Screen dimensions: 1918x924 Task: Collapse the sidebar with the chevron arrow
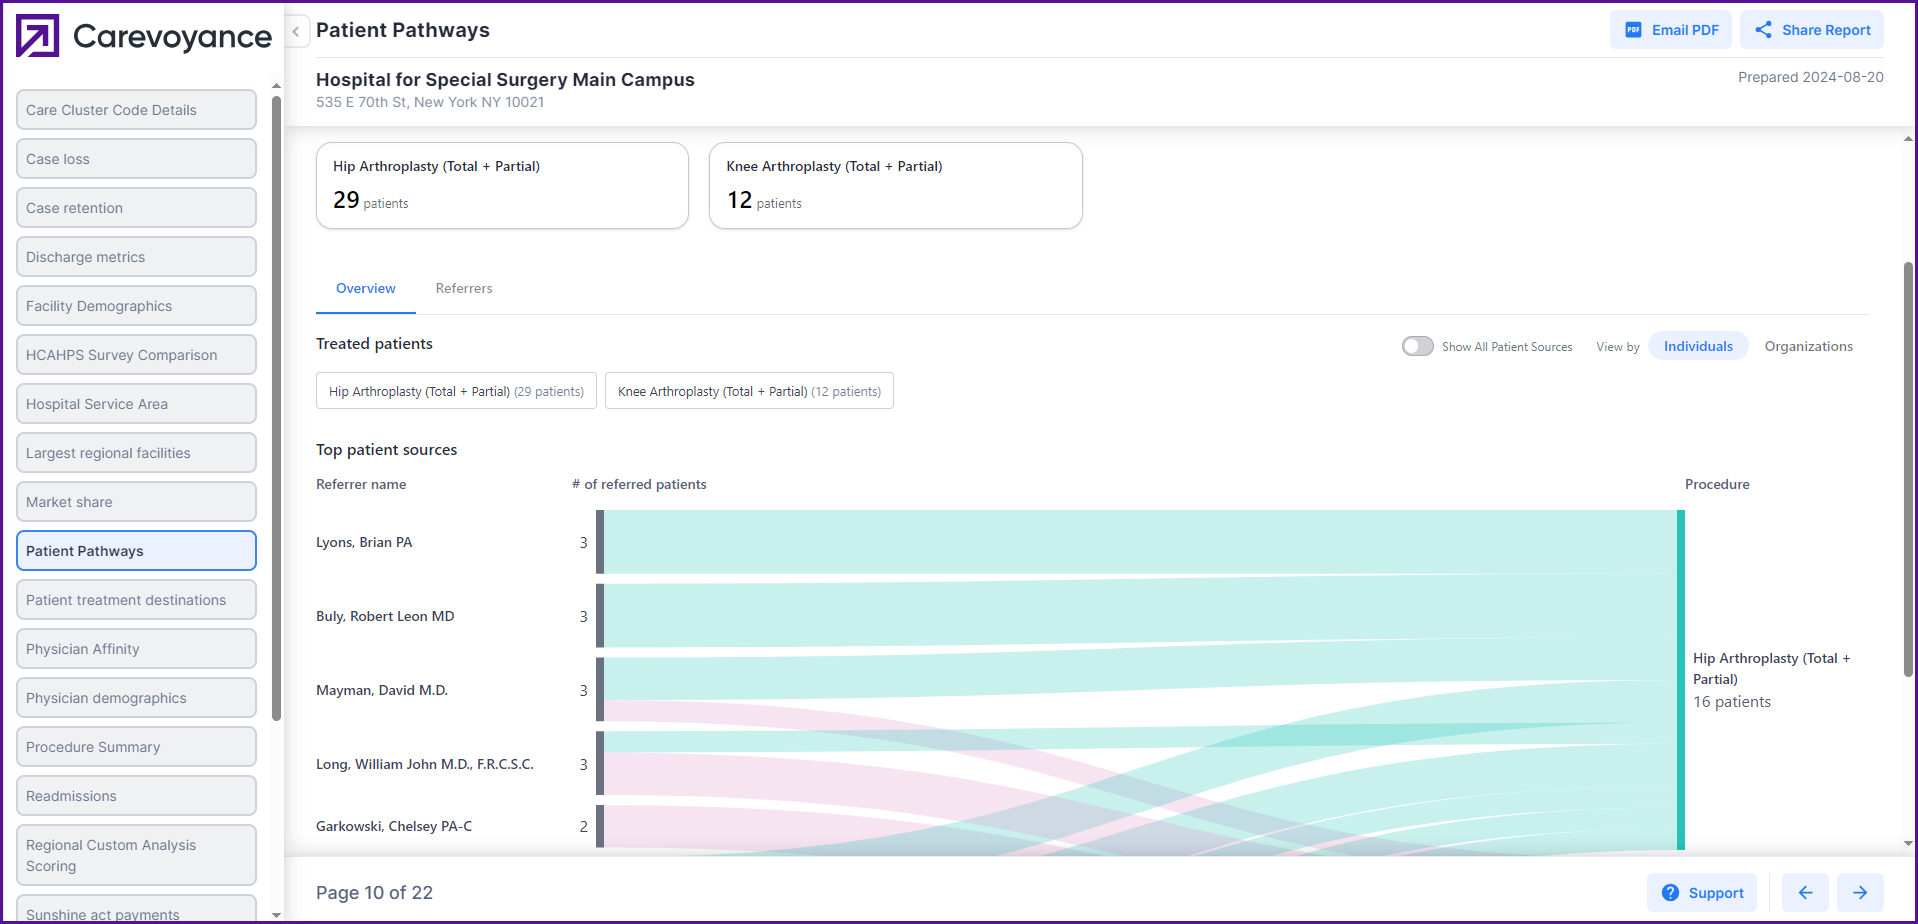(x=296, y=31)
